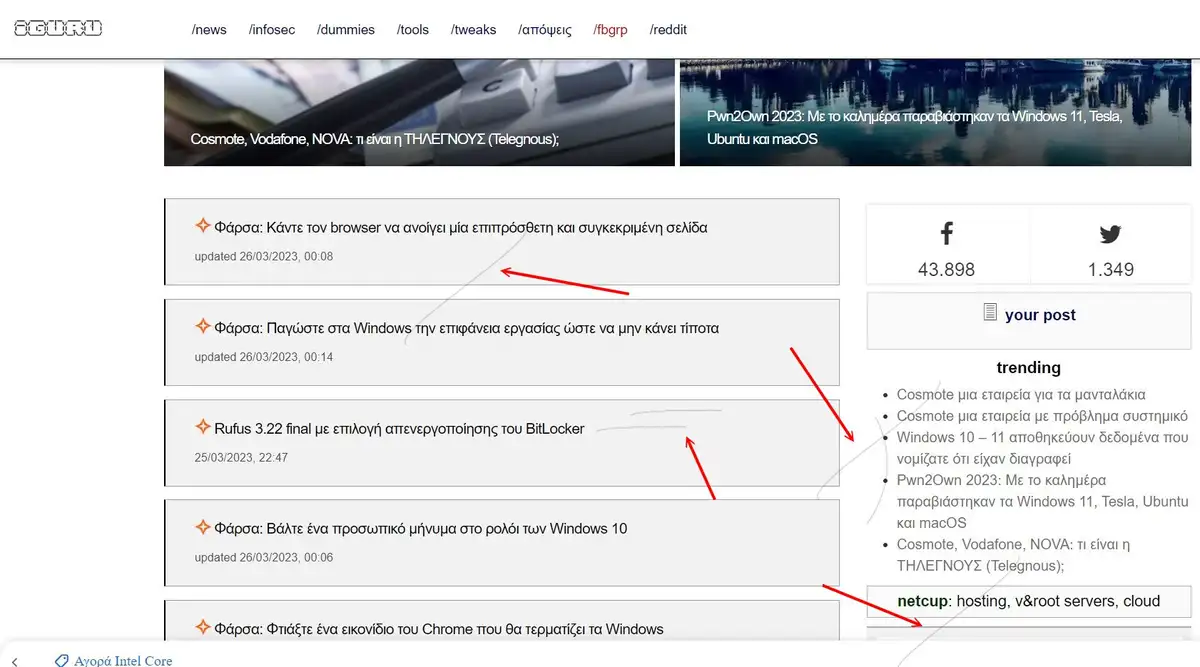The width and height of the screenshot is (1200, 667).
Task: Click the date text updated 26/03/2023, 00:08
Action: coord(264,257)
